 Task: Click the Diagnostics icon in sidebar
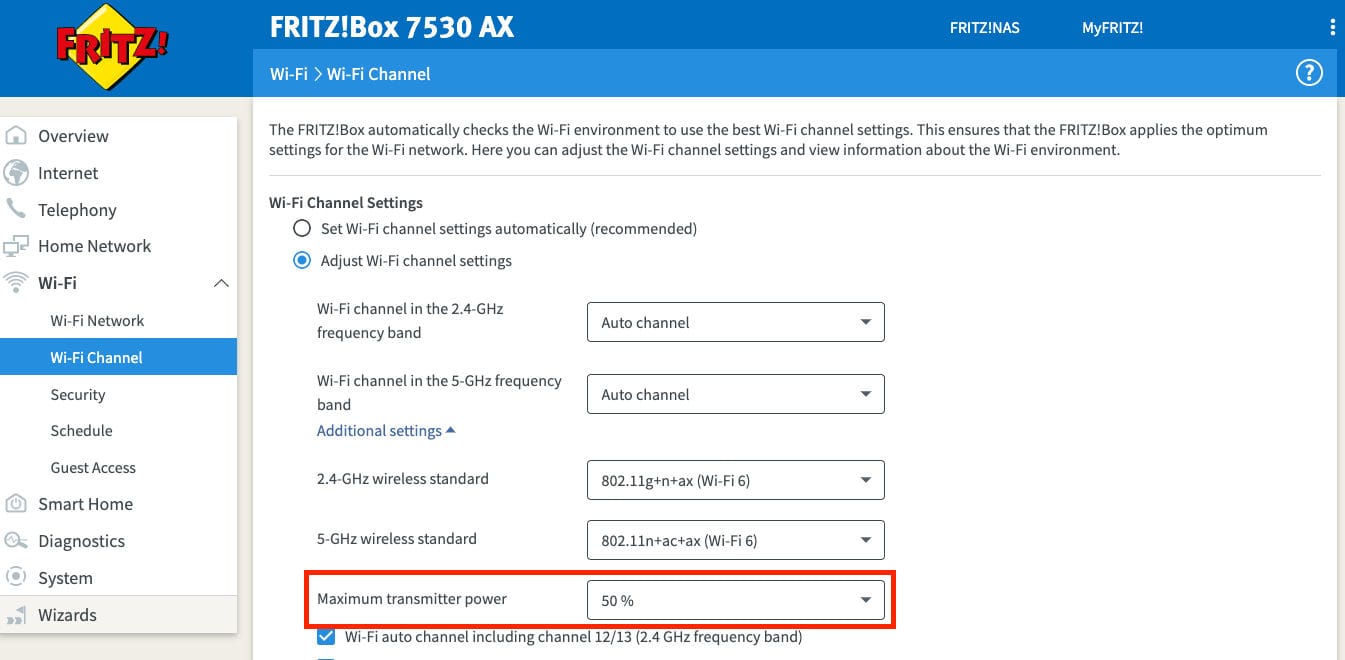point(16,541)
